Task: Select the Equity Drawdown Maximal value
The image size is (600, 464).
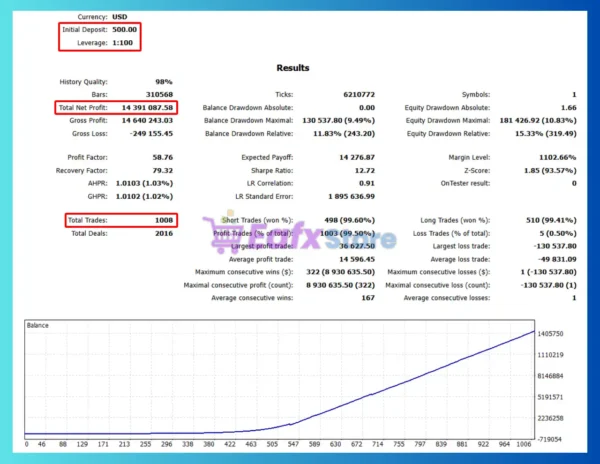Action: click(x=538, y=120)
